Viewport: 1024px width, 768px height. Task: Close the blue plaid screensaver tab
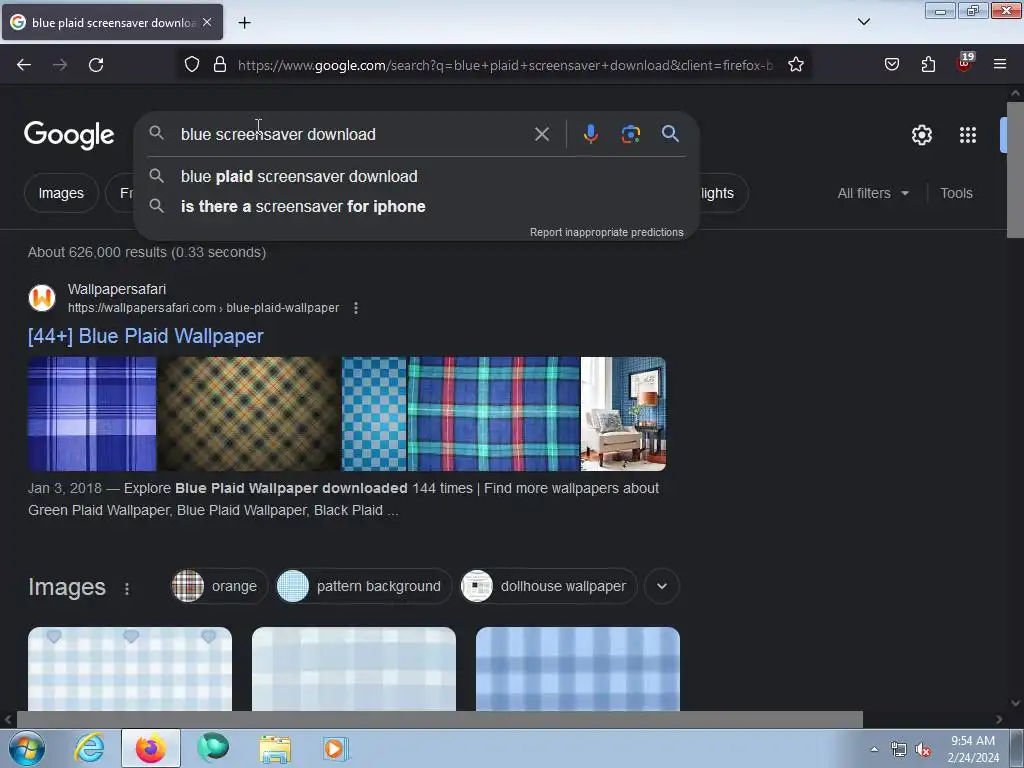pyautogui.click(x=207, y=22)
